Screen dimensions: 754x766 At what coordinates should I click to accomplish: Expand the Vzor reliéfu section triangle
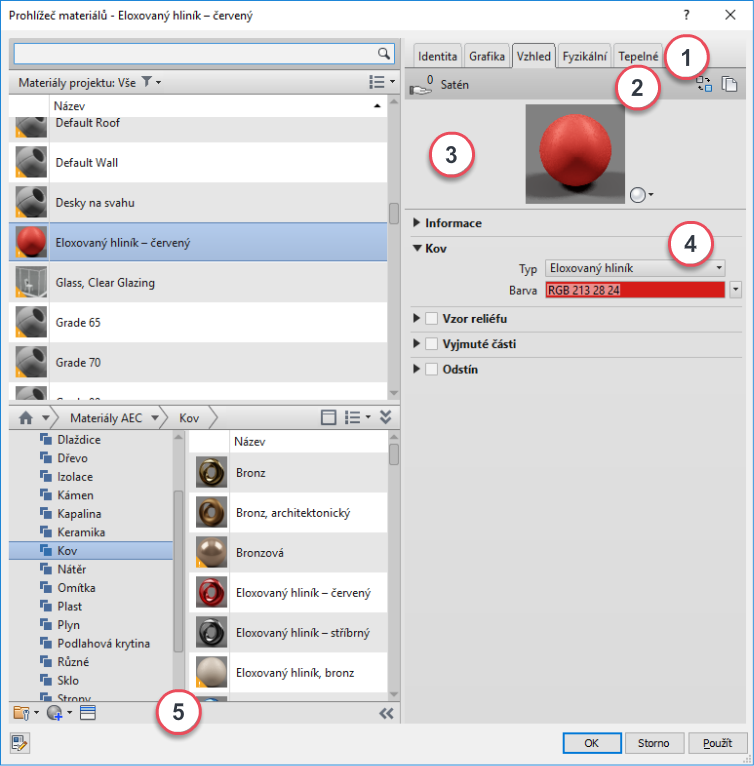[x=416, y=319]
